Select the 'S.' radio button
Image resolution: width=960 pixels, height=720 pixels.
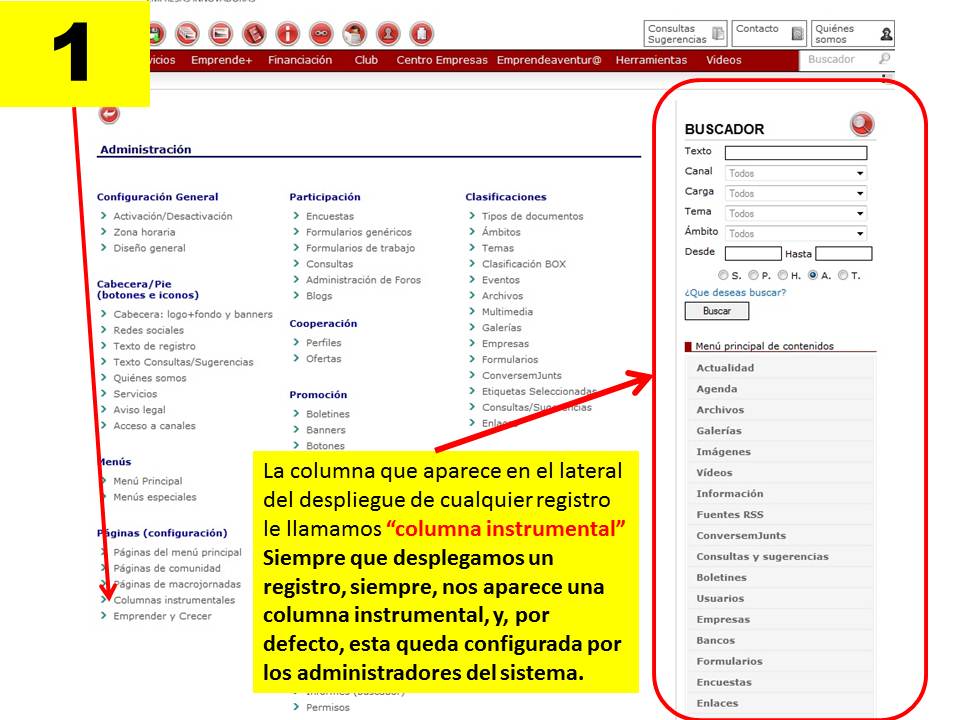pos(723,275)
